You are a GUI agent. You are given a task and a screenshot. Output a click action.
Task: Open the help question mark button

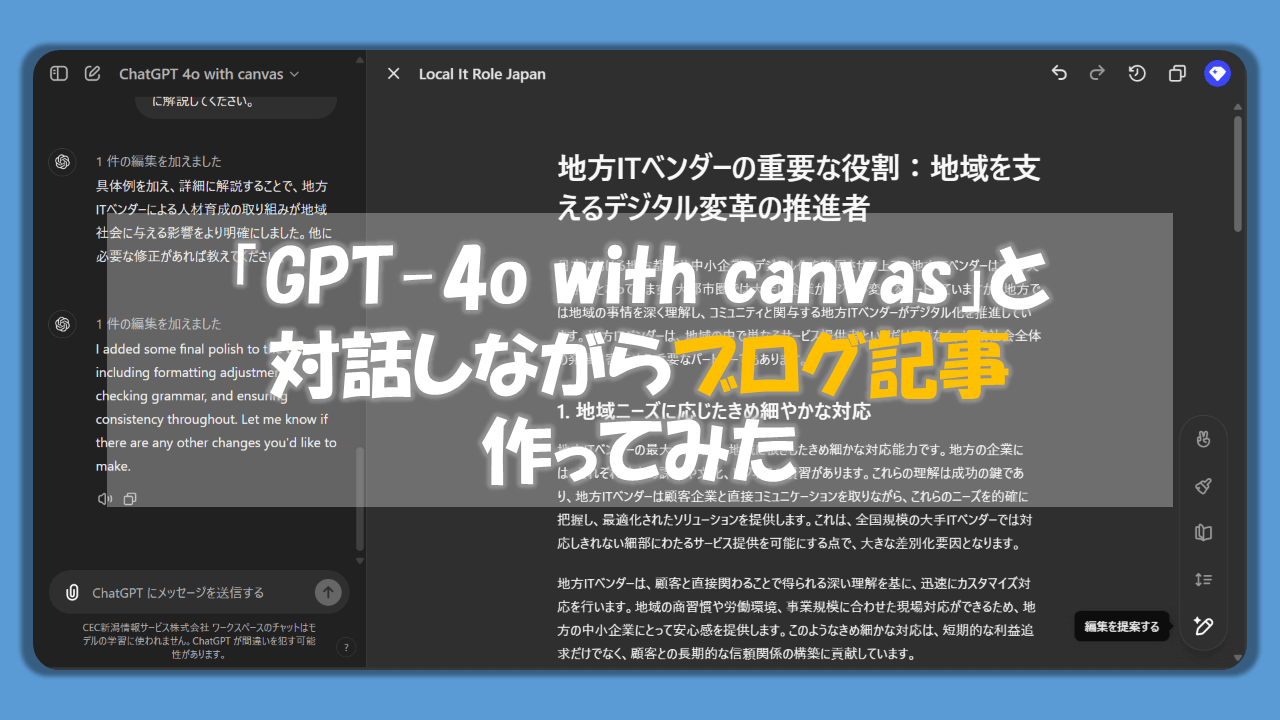346,647
